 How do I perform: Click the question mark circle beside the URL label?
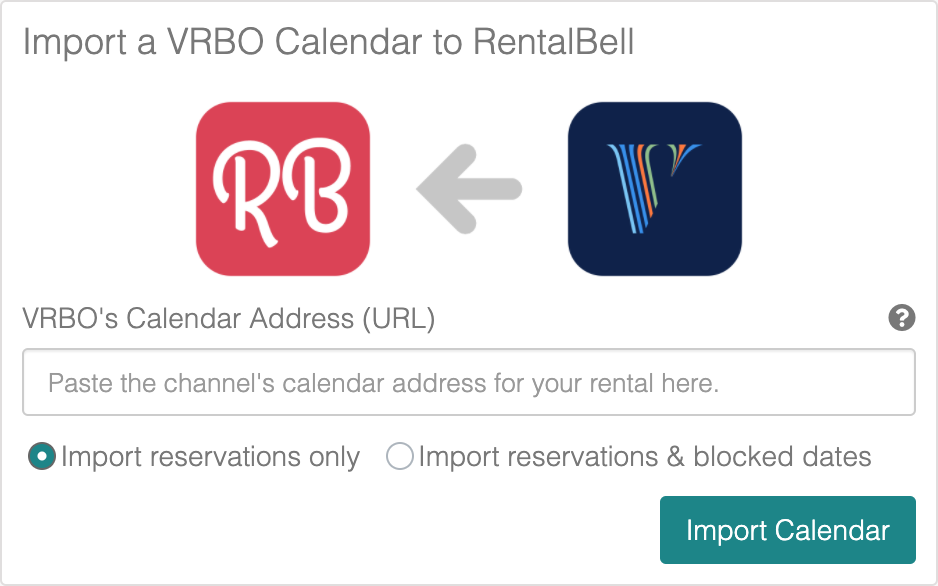[x=902, y=318]
